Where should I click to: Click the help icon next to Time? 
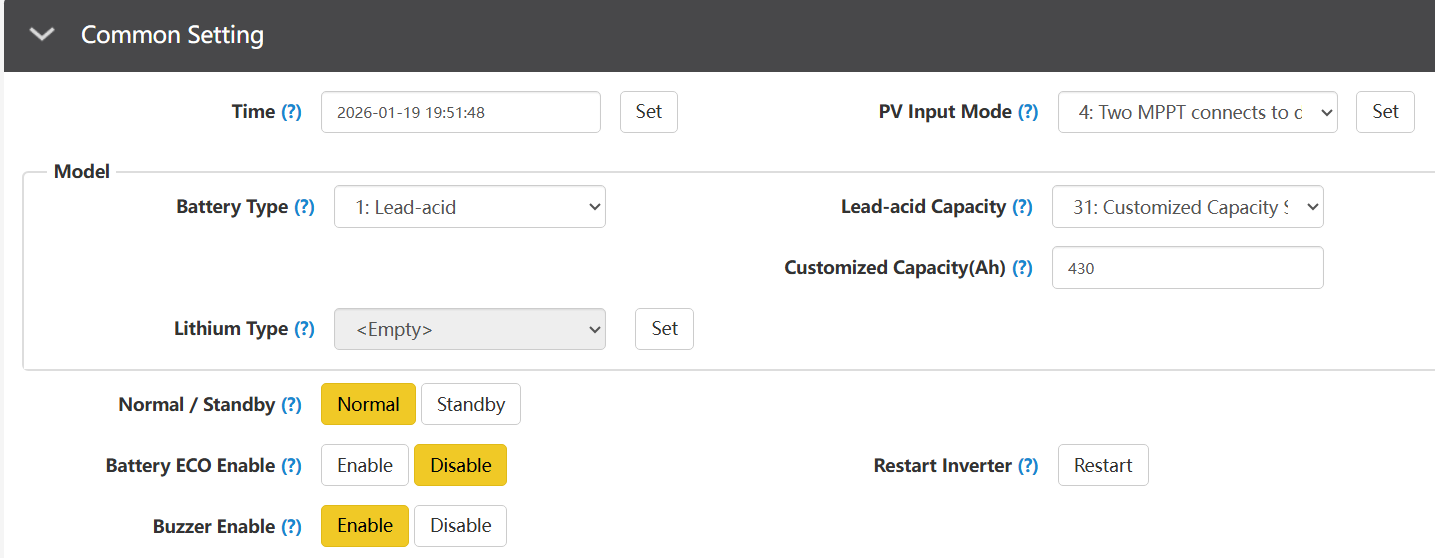[291, 112]
